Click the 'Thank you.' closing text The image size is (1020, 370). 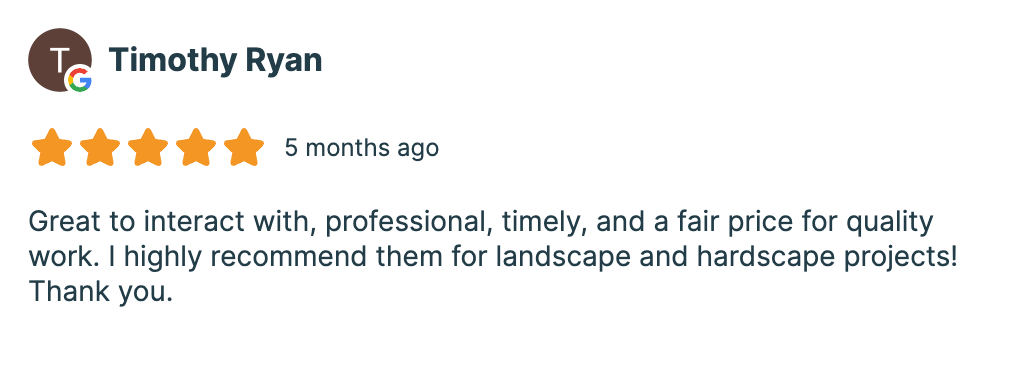coord(101,292)
